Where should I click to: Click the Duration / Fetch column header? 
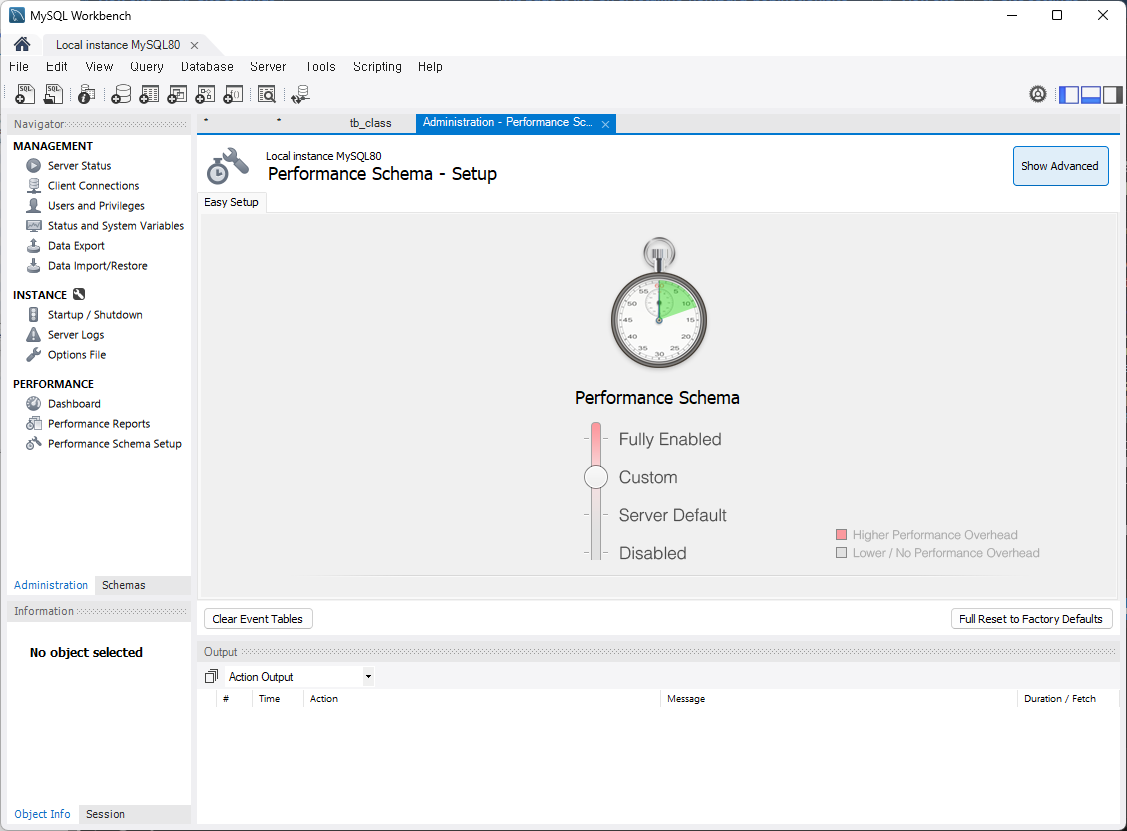(x=1067, y=699)
